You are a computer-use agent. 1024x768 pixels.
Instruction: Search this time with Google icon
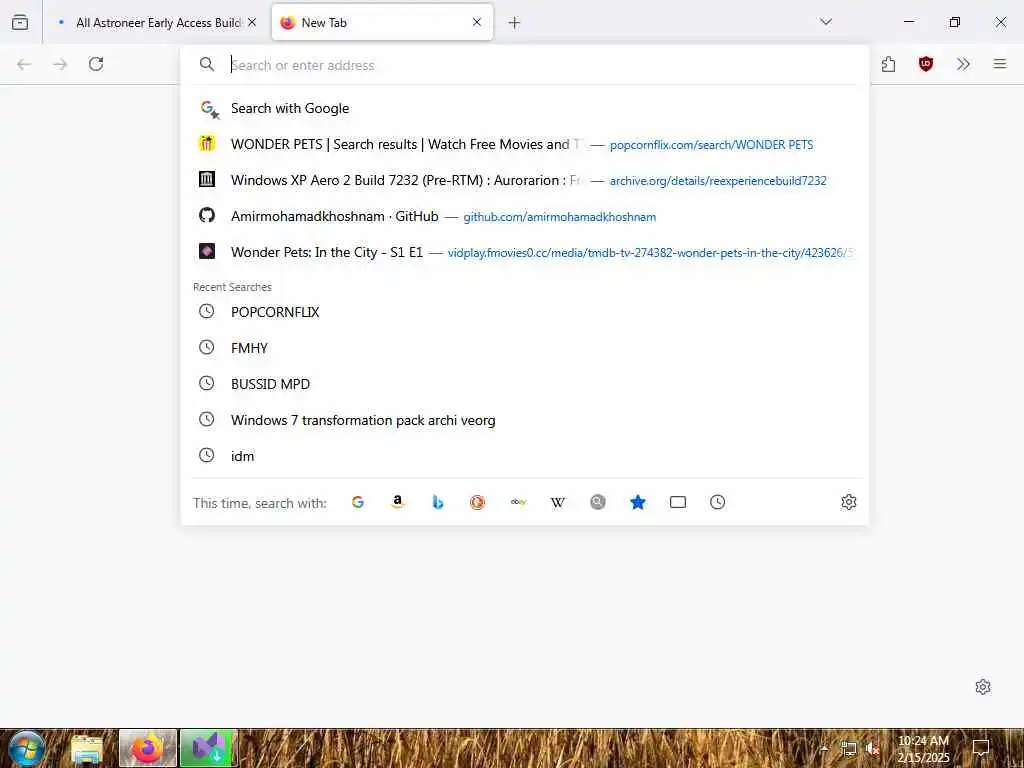[x=358, y=502]
